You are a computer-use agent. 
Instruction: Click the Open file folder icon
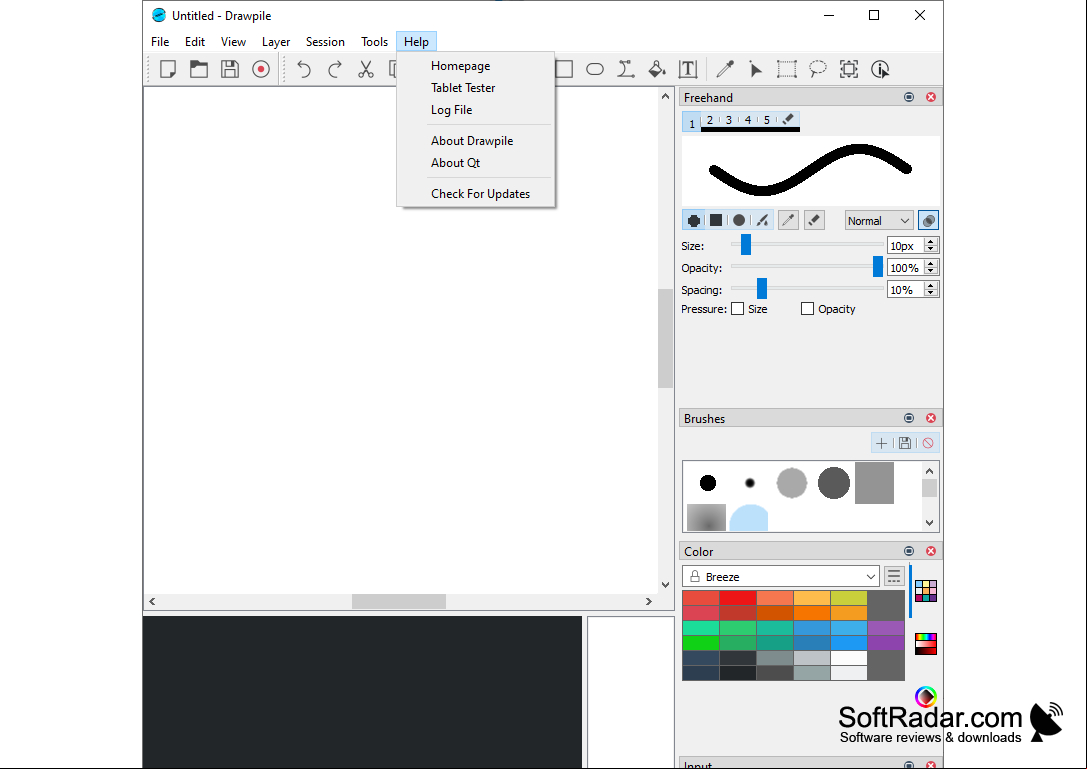[199, 69]
